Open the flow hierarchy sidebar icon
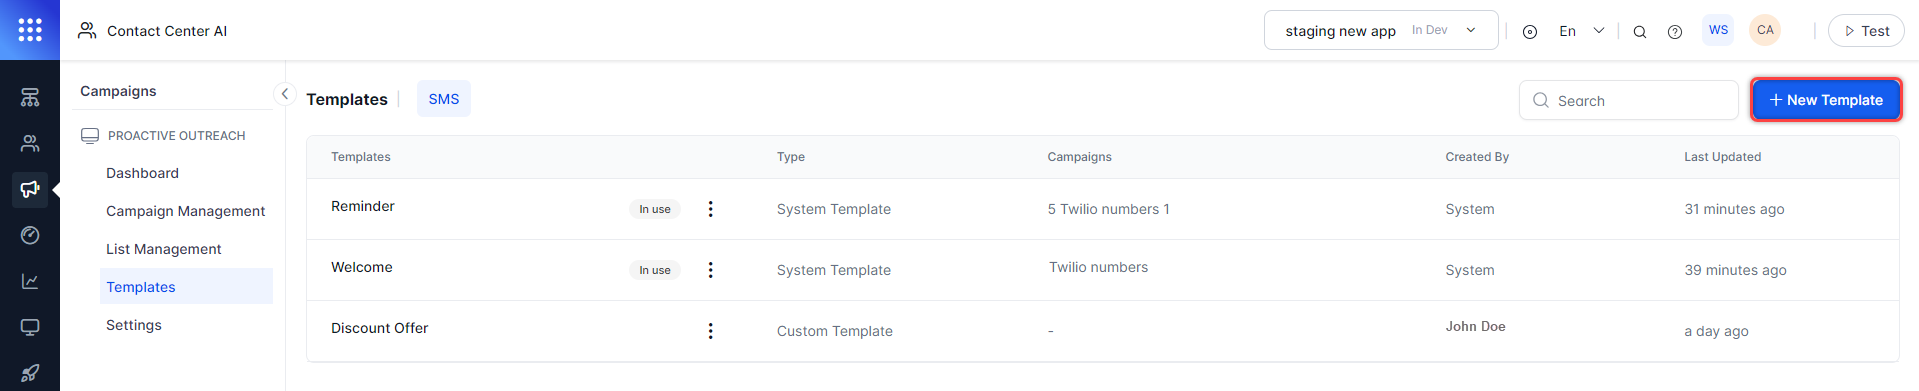 pyautogui.click(x=30, y=97)
